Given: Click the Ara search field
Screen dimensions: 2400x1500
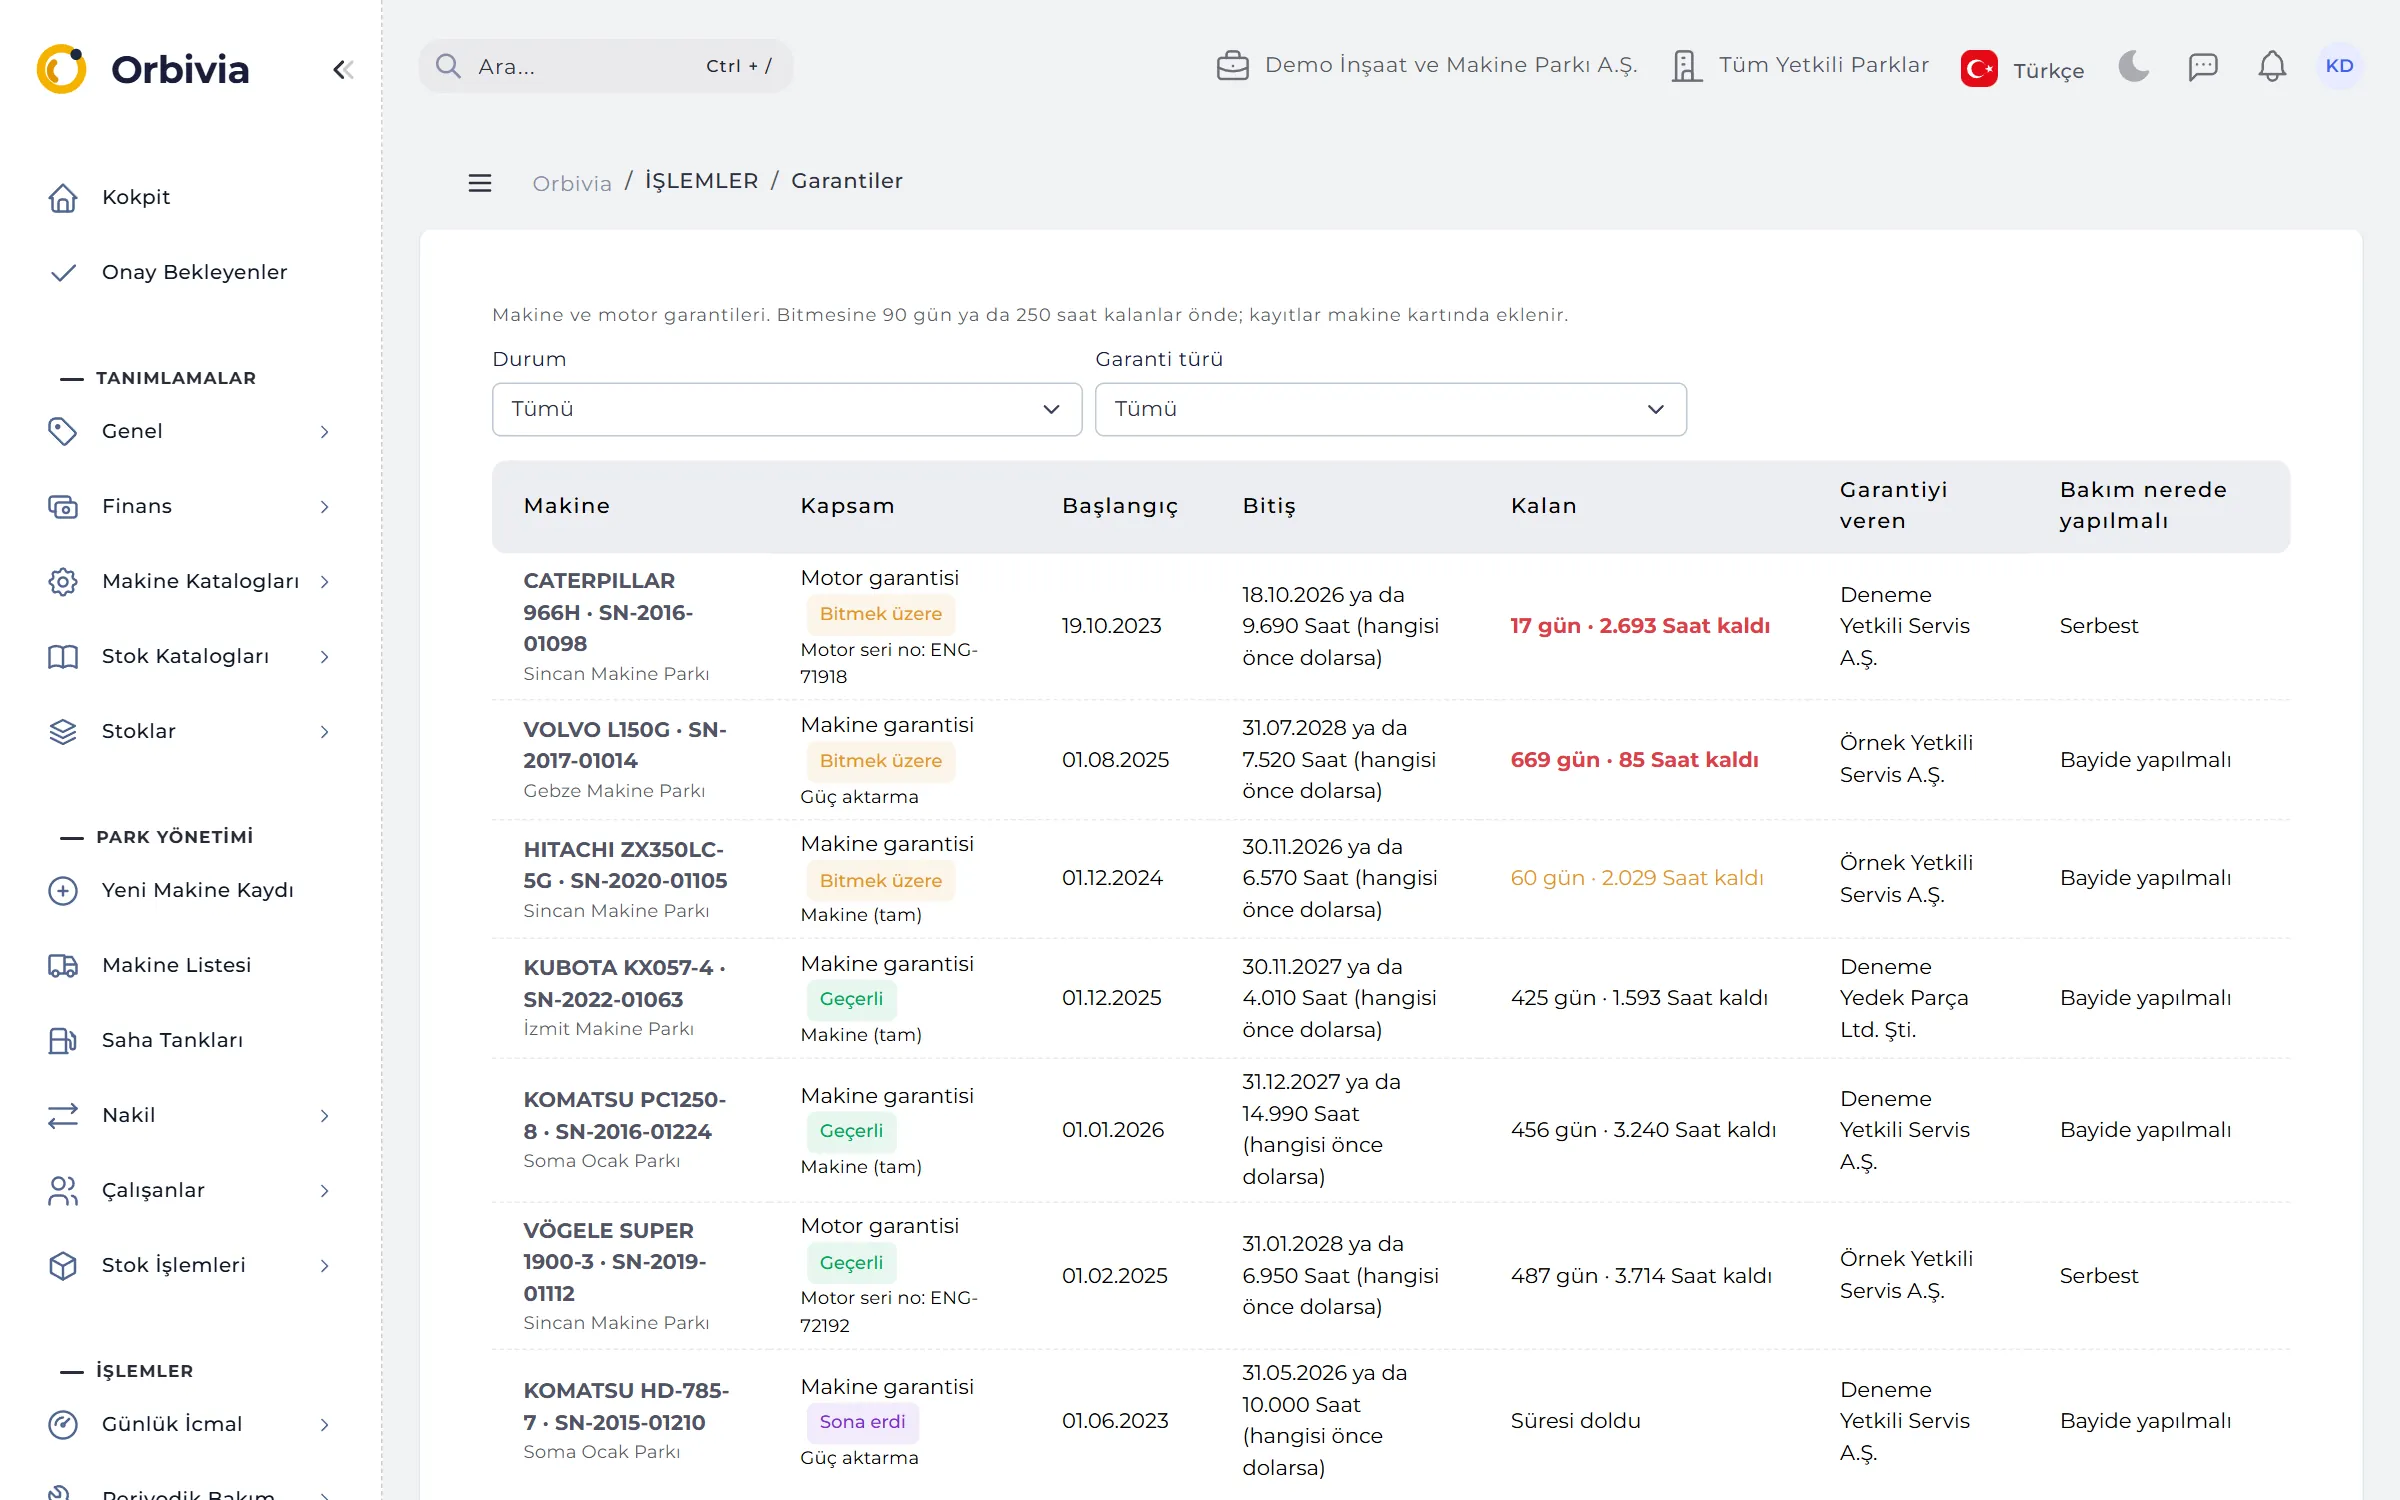Looking at the screenshot, I should [x=606, y=66].
